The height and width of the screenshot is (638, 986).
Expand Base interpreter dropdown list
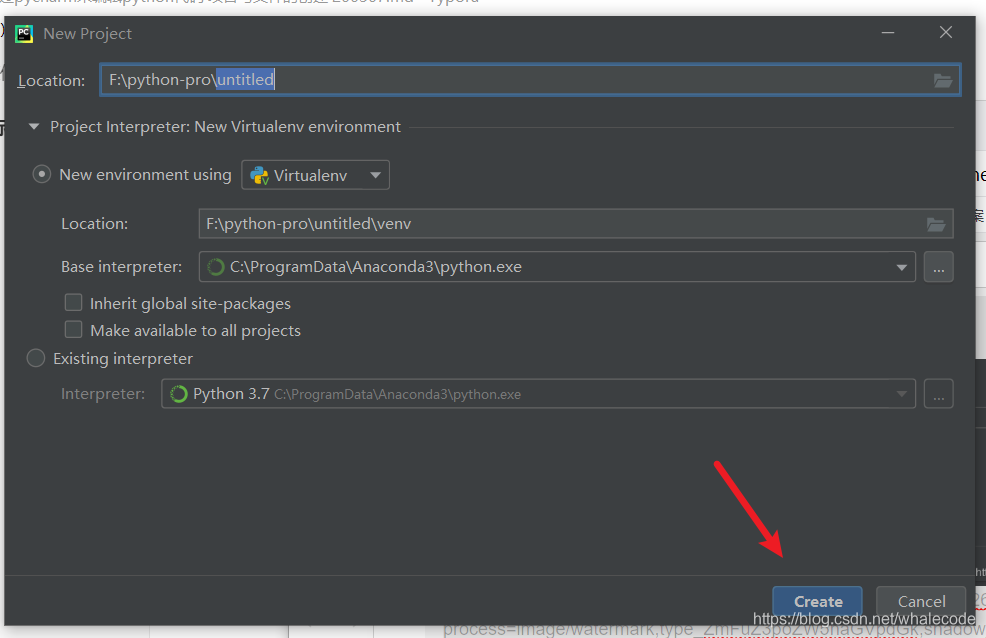coord(901,267)
